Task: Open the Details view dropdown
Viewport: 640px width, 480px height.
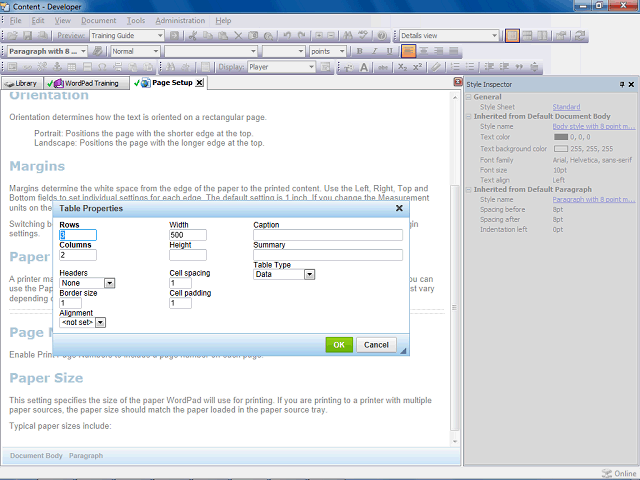Action: 449,36
